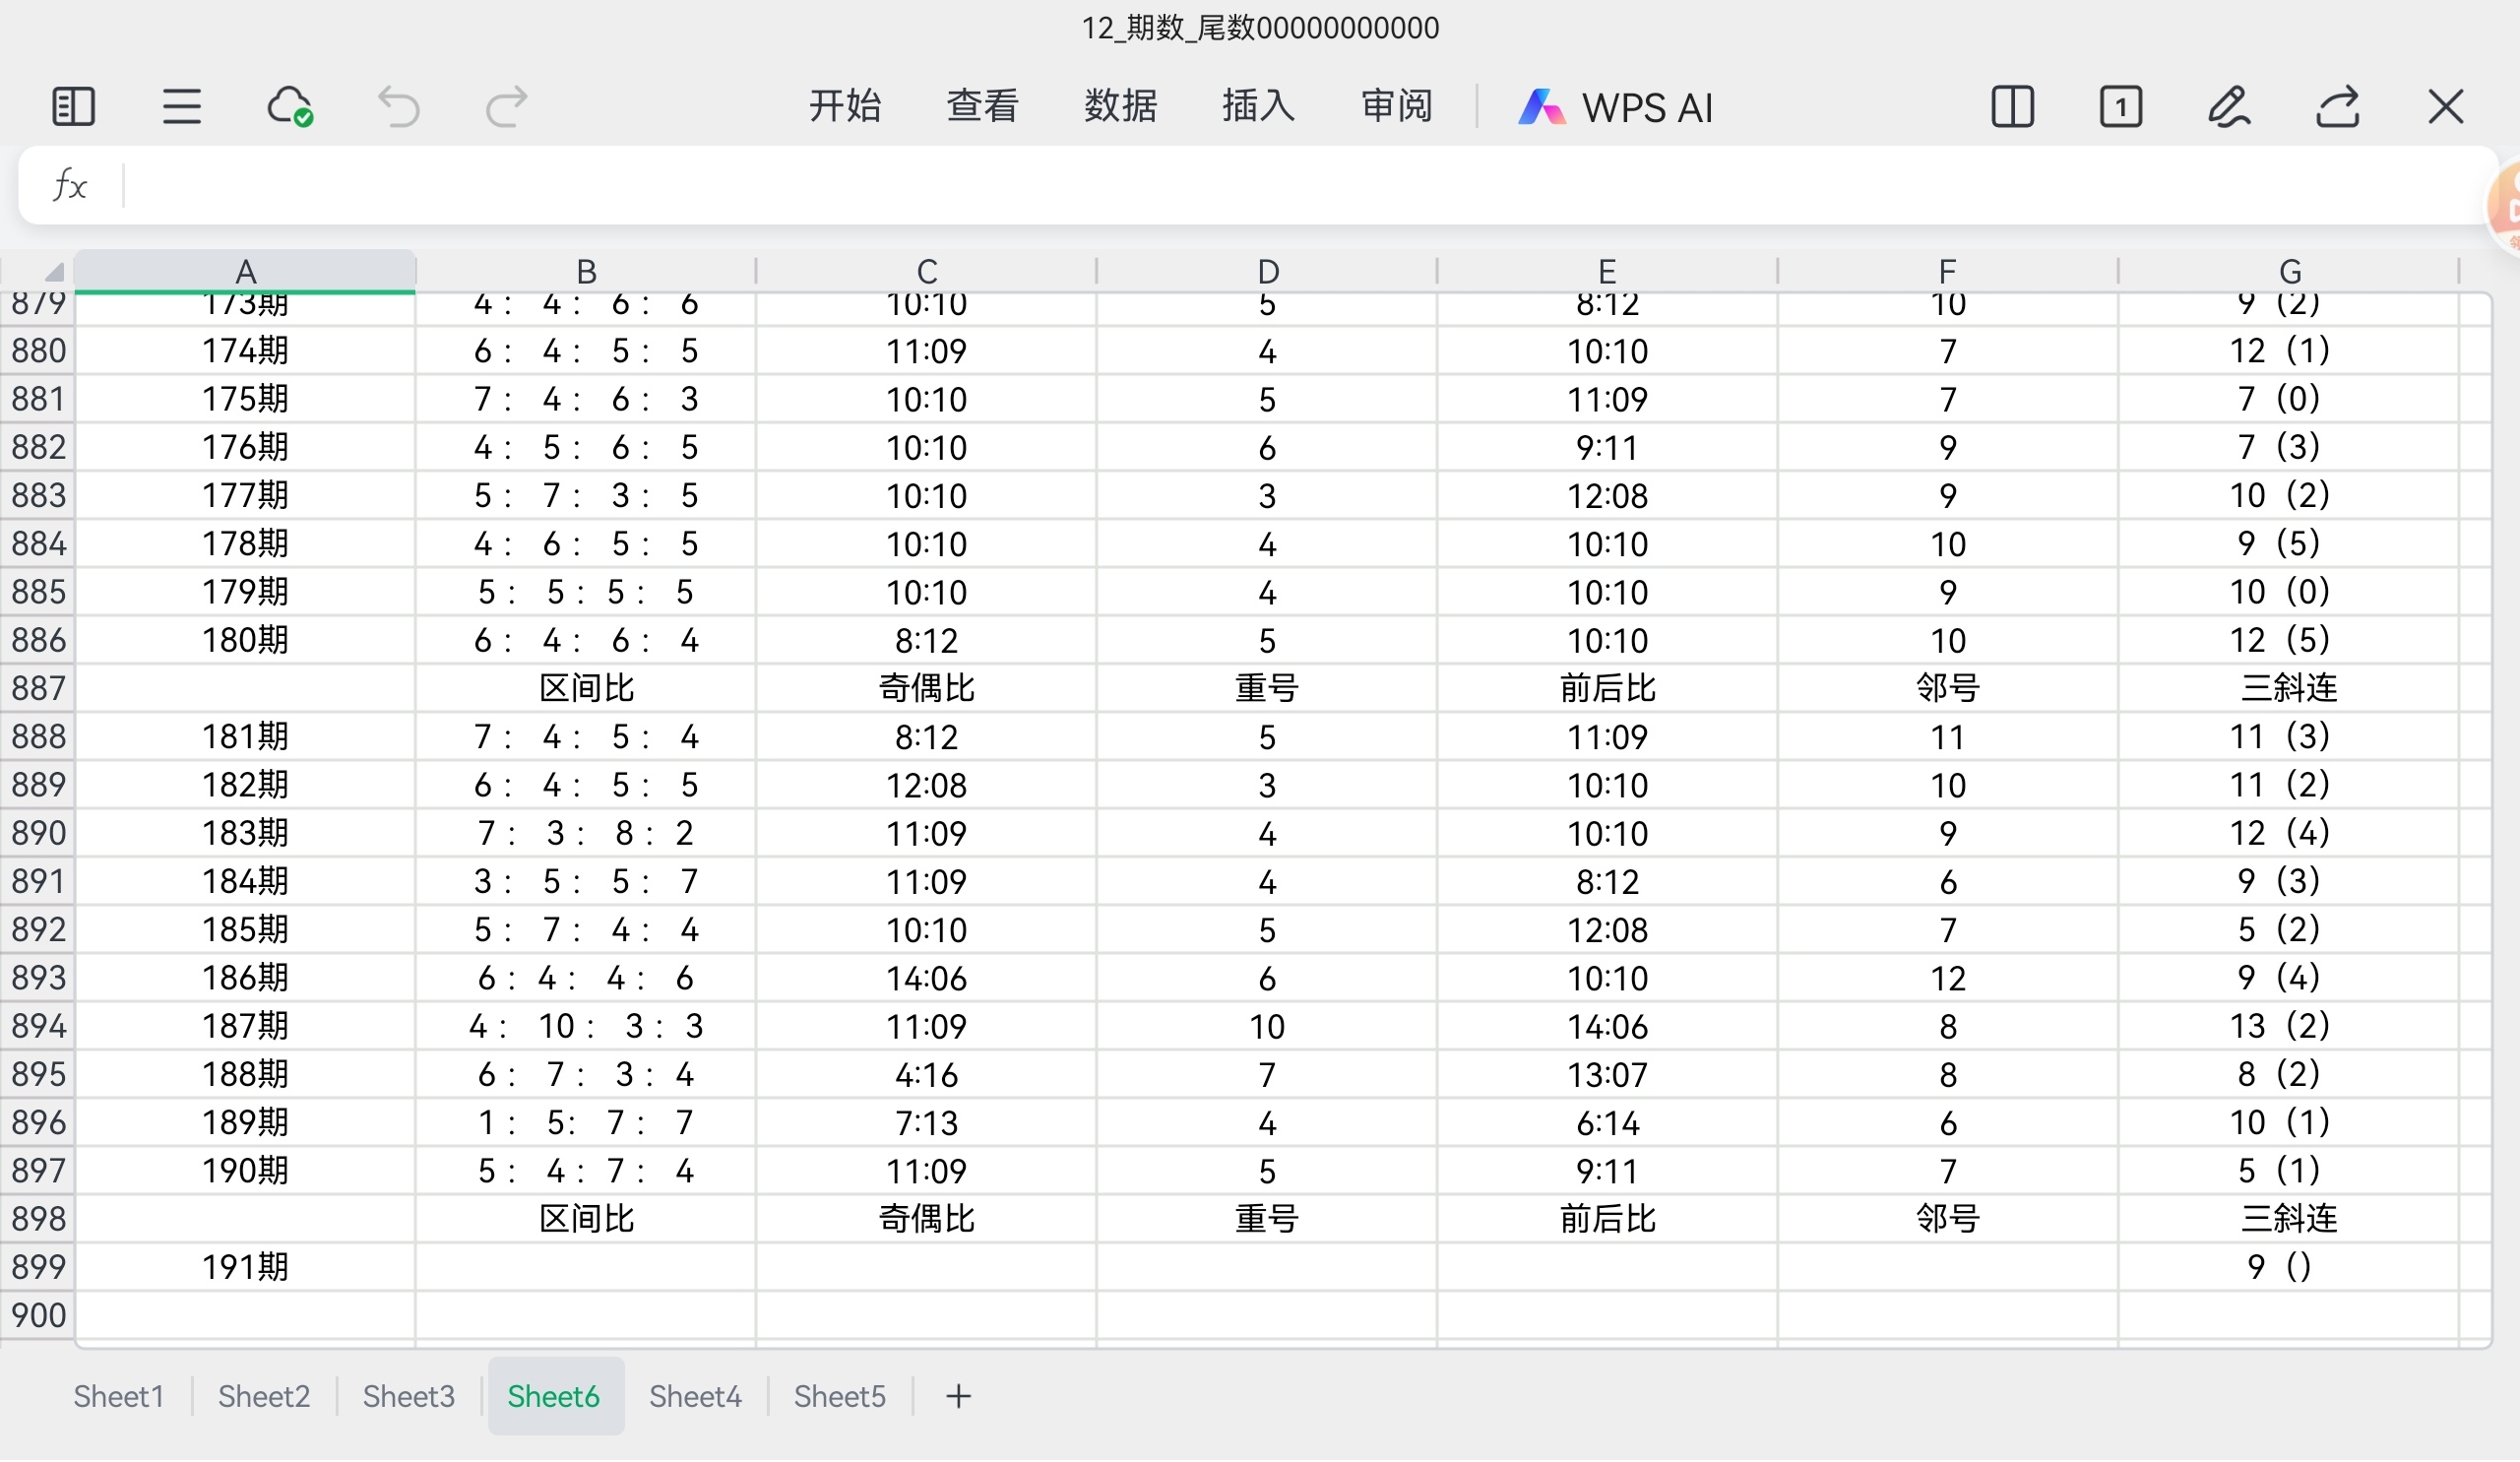Open the 查看 menu tab
This screenshot has width=2520, height=1462.
click(x=983, y=106)
